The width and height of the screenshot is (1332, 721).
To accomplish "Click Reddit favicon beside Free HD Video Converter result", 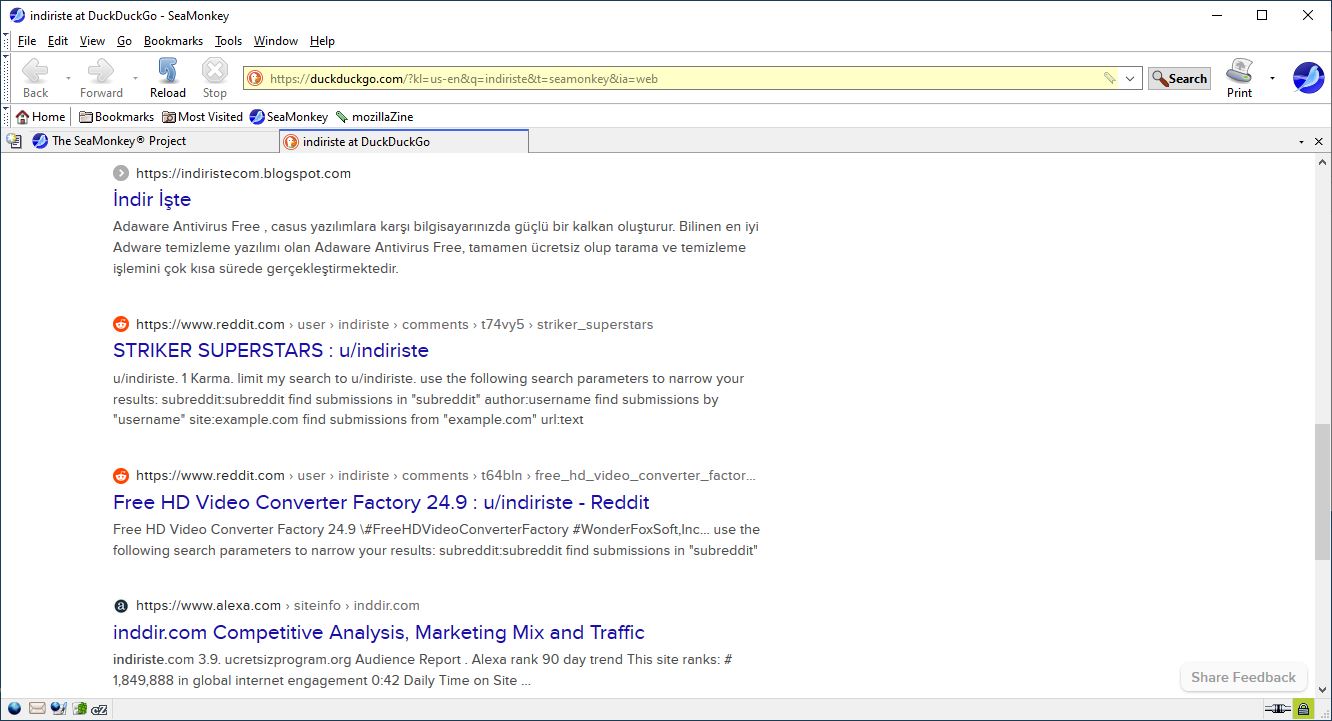I will point(121,475).
